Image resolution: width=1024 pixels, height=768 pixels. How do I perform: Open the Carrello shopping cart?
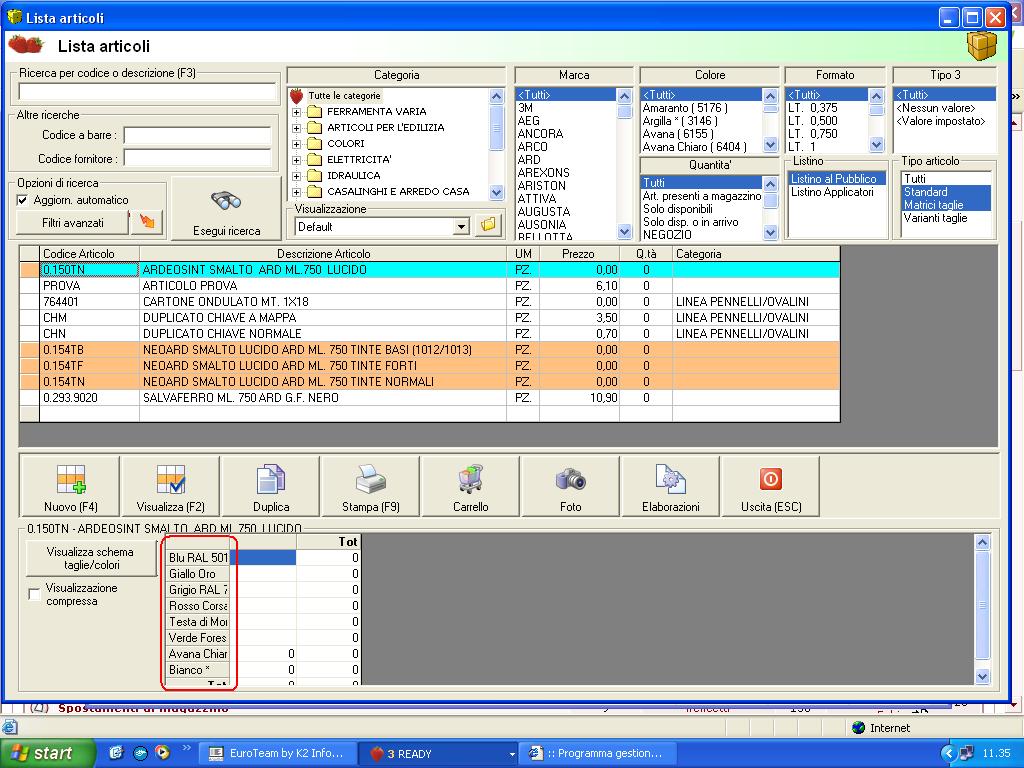[471, 487]
